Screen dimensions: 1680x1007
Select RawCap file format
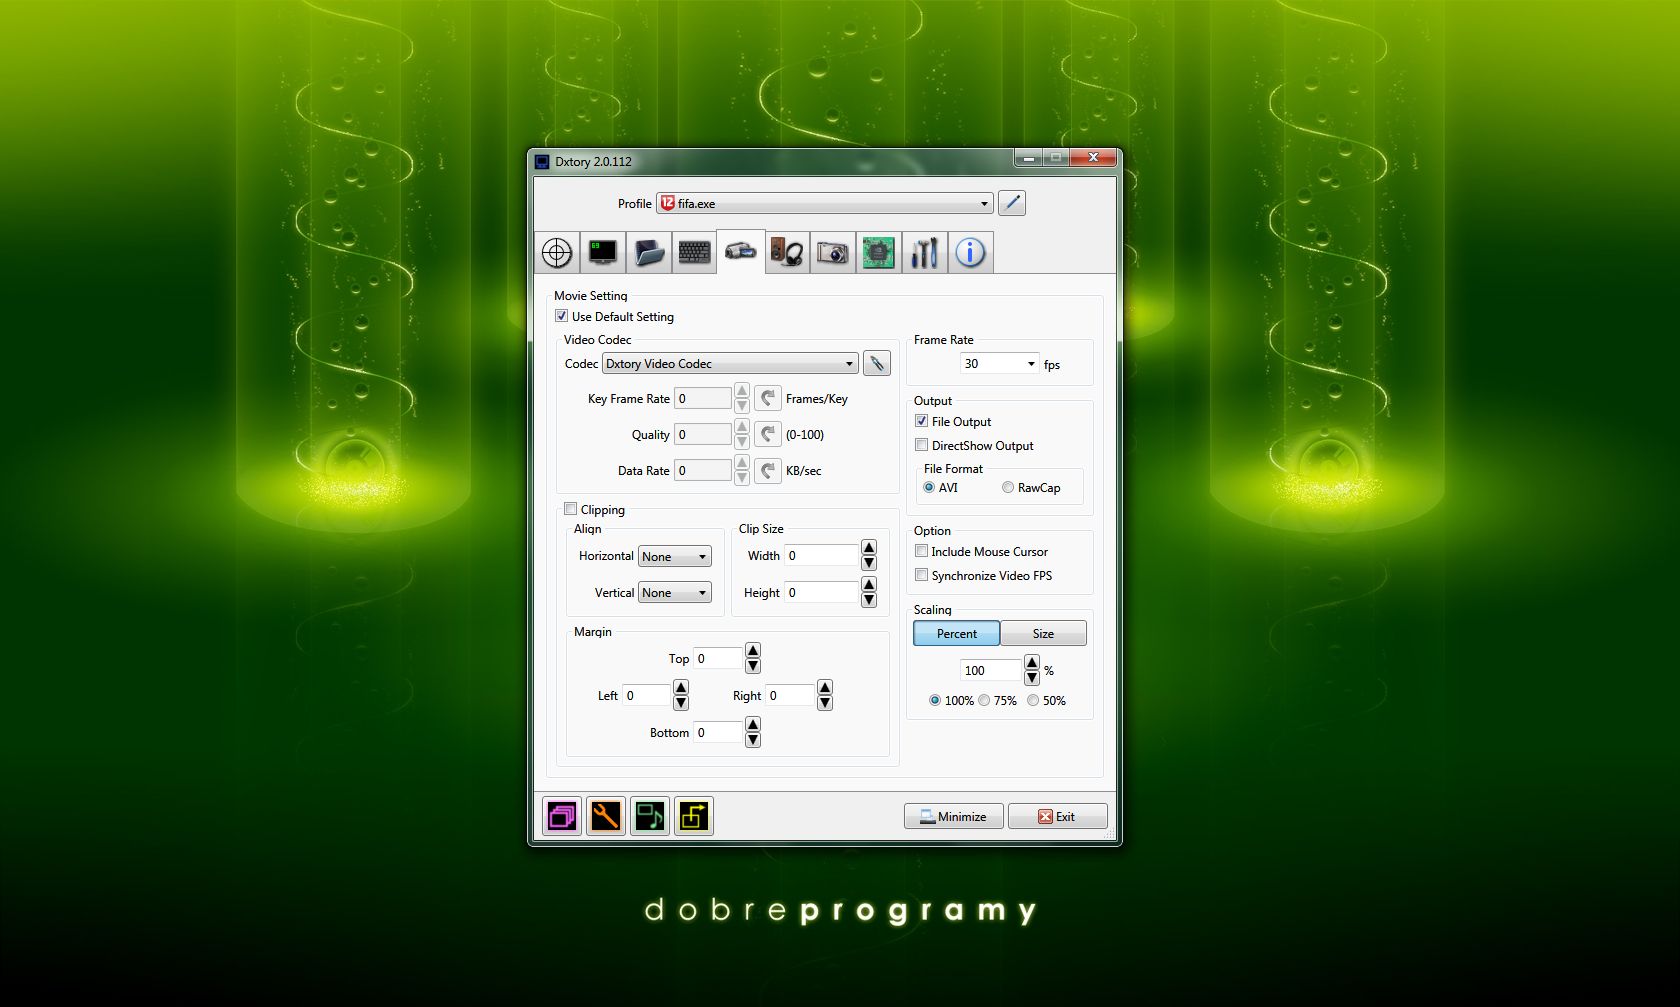click(x=1008, y=487)
